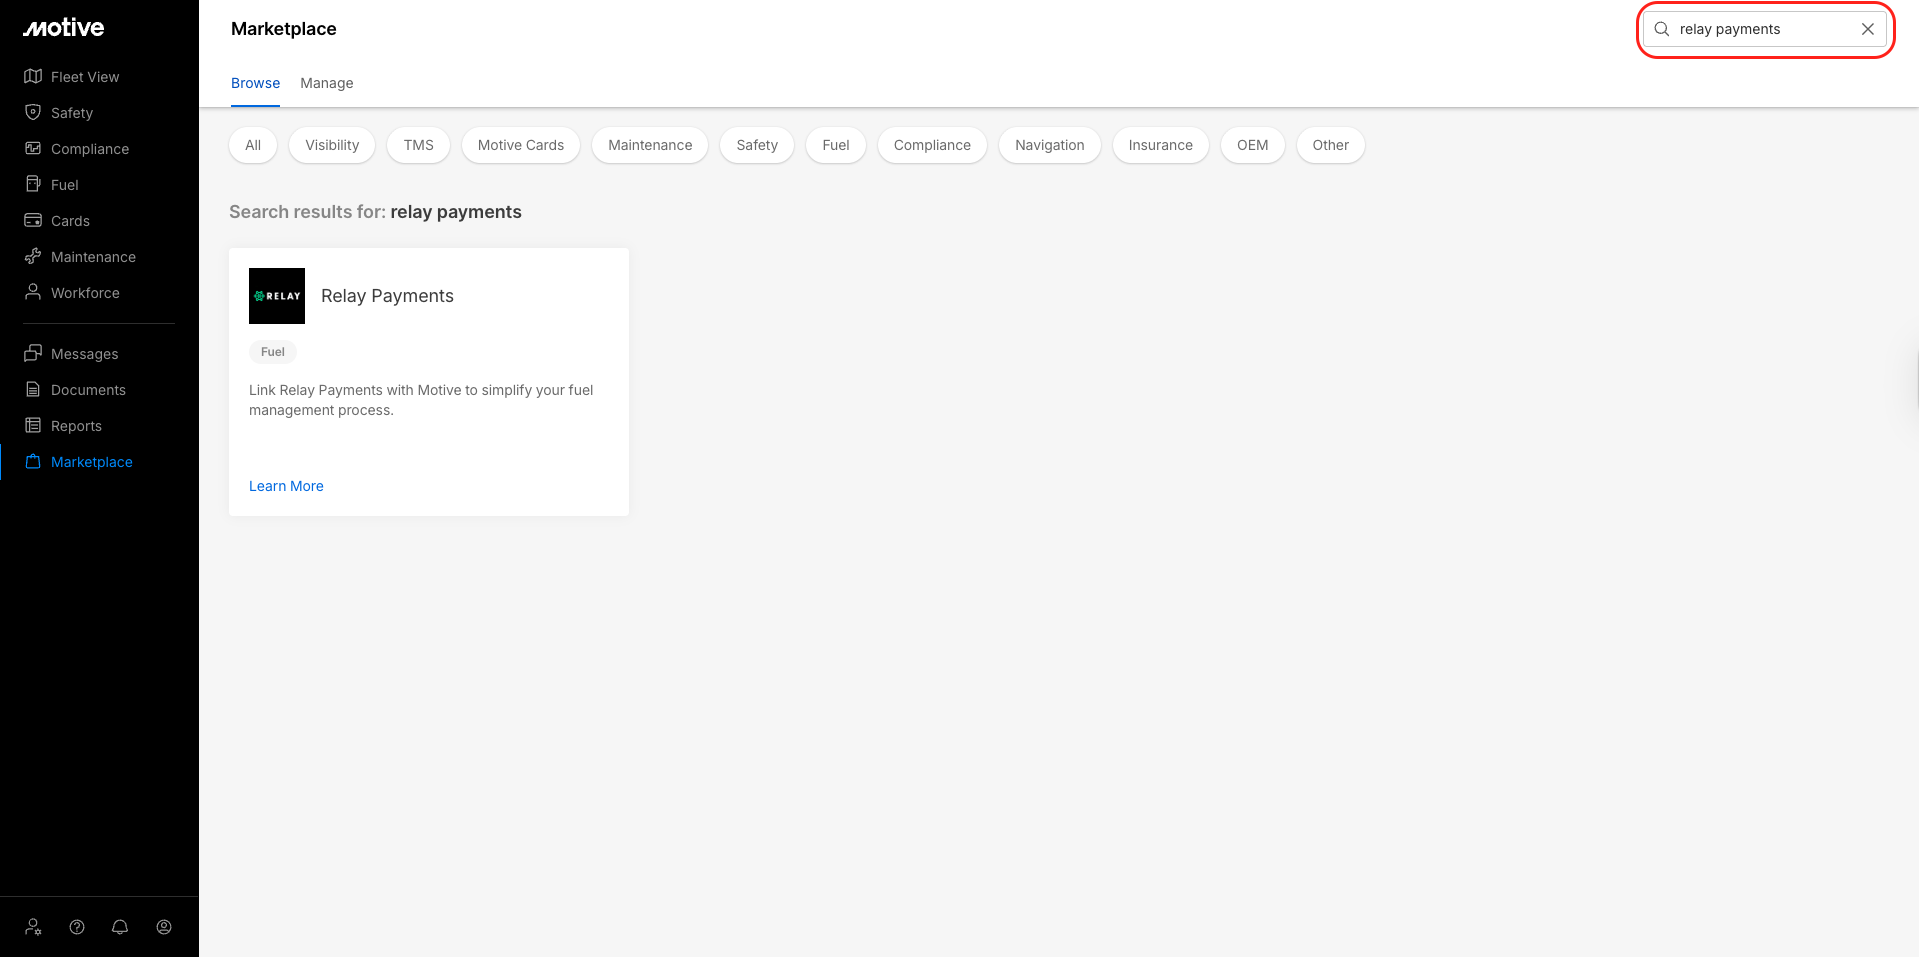The height and width of the screenshot is (957, 1919).
Task: Open the Cards section via its sidebar icon
Action: click(x=33, y=221)
